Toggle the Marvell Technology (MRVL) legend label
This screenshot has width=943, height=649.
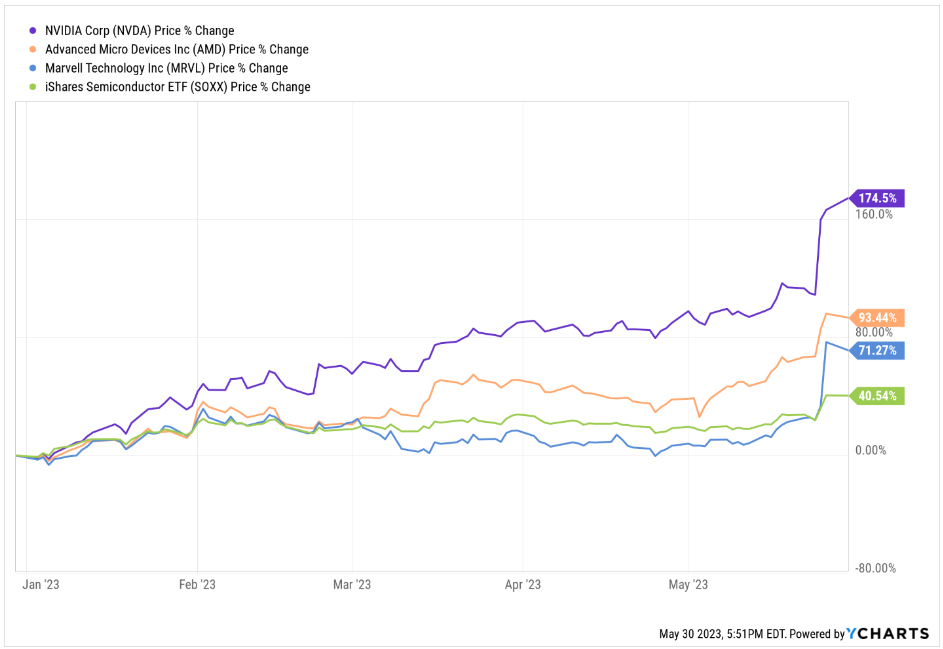tap(166, 68)
